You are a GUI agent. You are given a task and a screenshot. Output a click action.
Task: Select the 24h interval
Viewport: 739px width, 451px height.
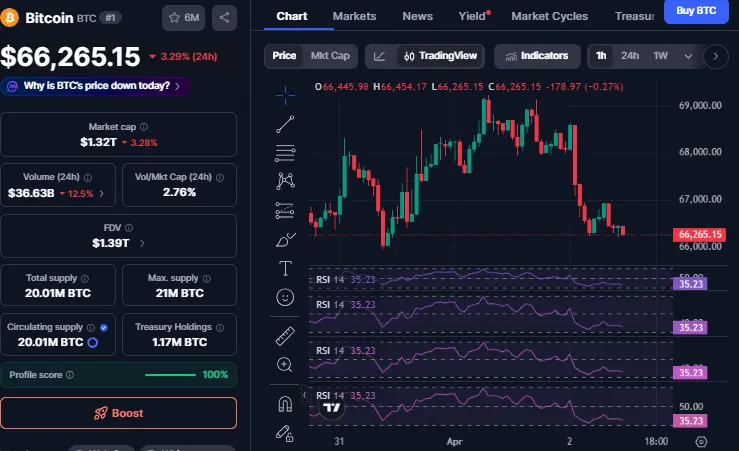pyautogui.click(x=630, y=56)
